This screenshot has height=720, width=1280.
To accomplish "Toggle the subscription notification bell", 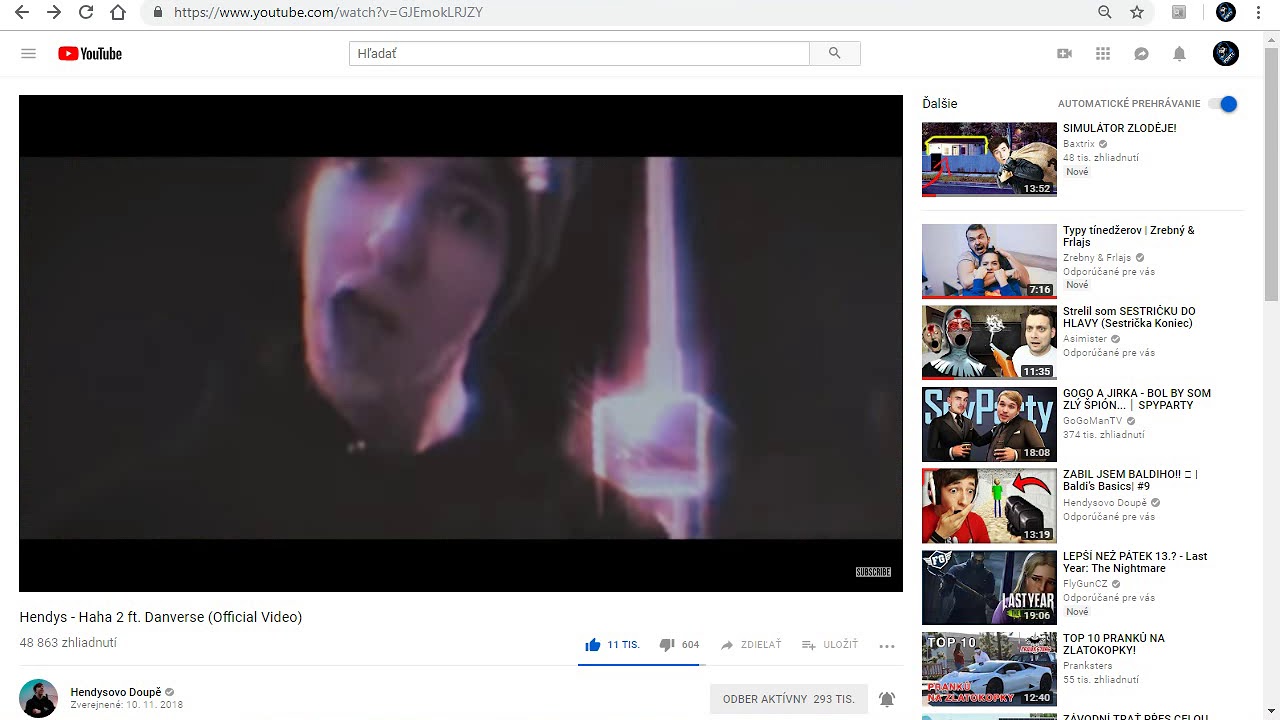I will click(x=887, y=699).
